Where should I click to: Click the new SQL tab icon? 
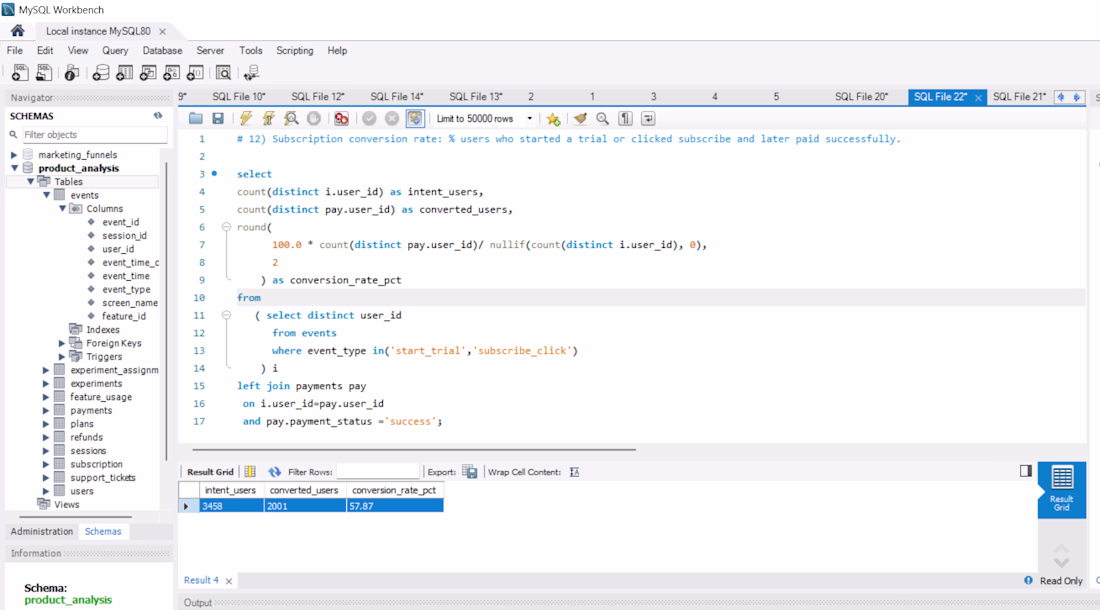tap(20, 73)
